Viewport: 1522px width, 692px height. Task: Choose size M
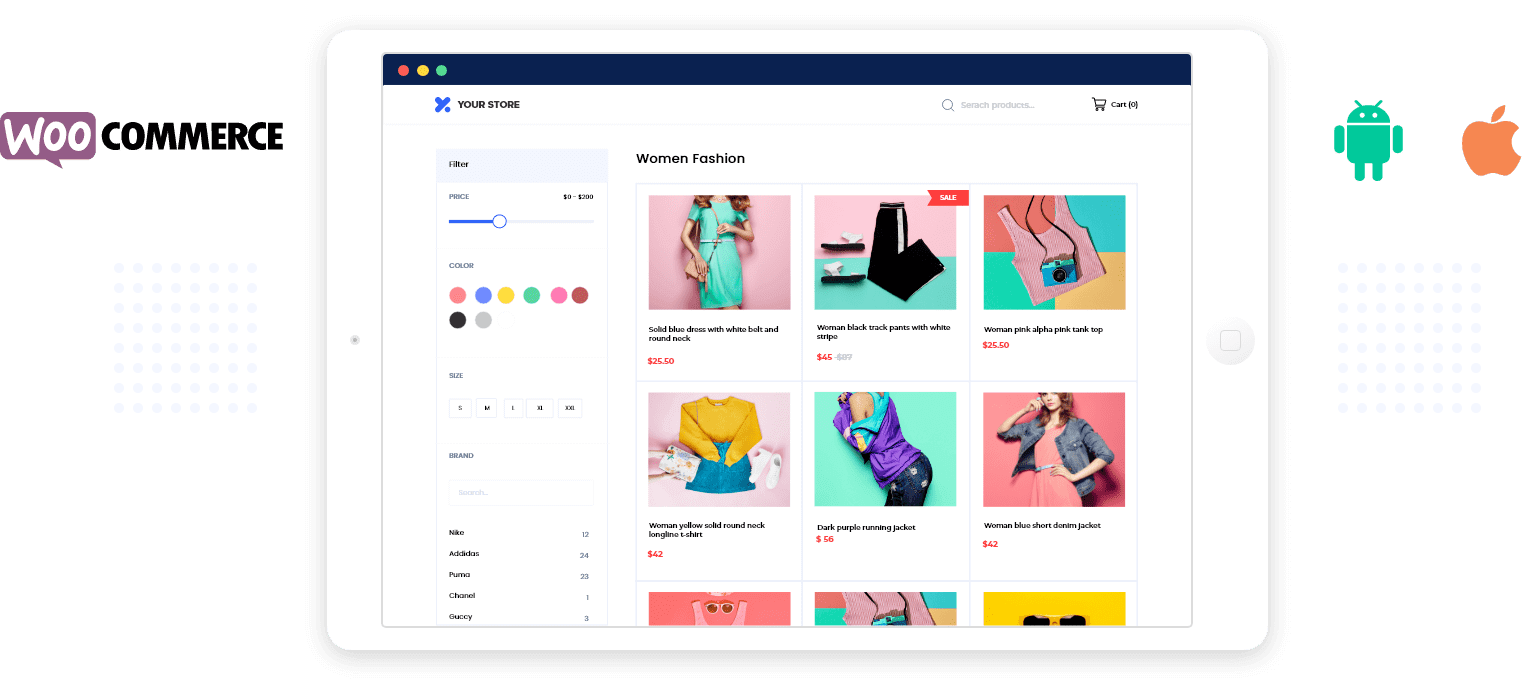point(487,408)
